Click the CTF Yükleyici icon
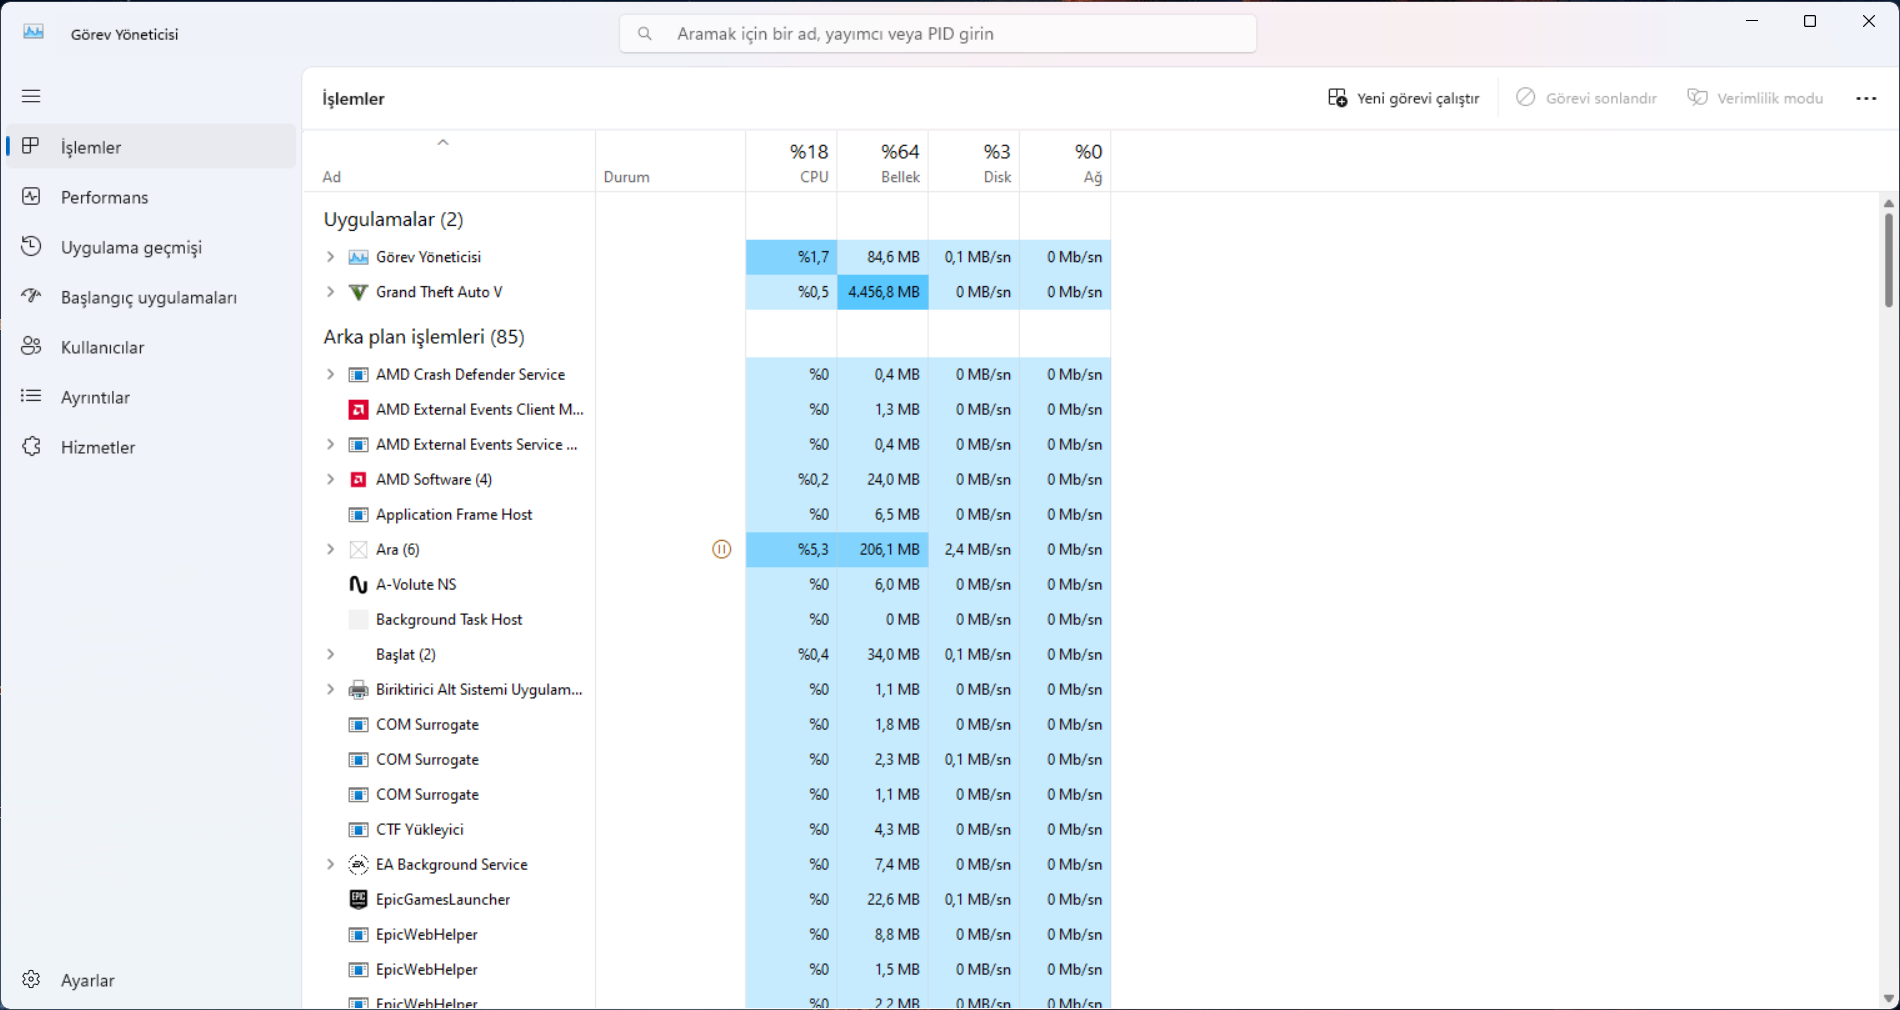 coord(358,829)
